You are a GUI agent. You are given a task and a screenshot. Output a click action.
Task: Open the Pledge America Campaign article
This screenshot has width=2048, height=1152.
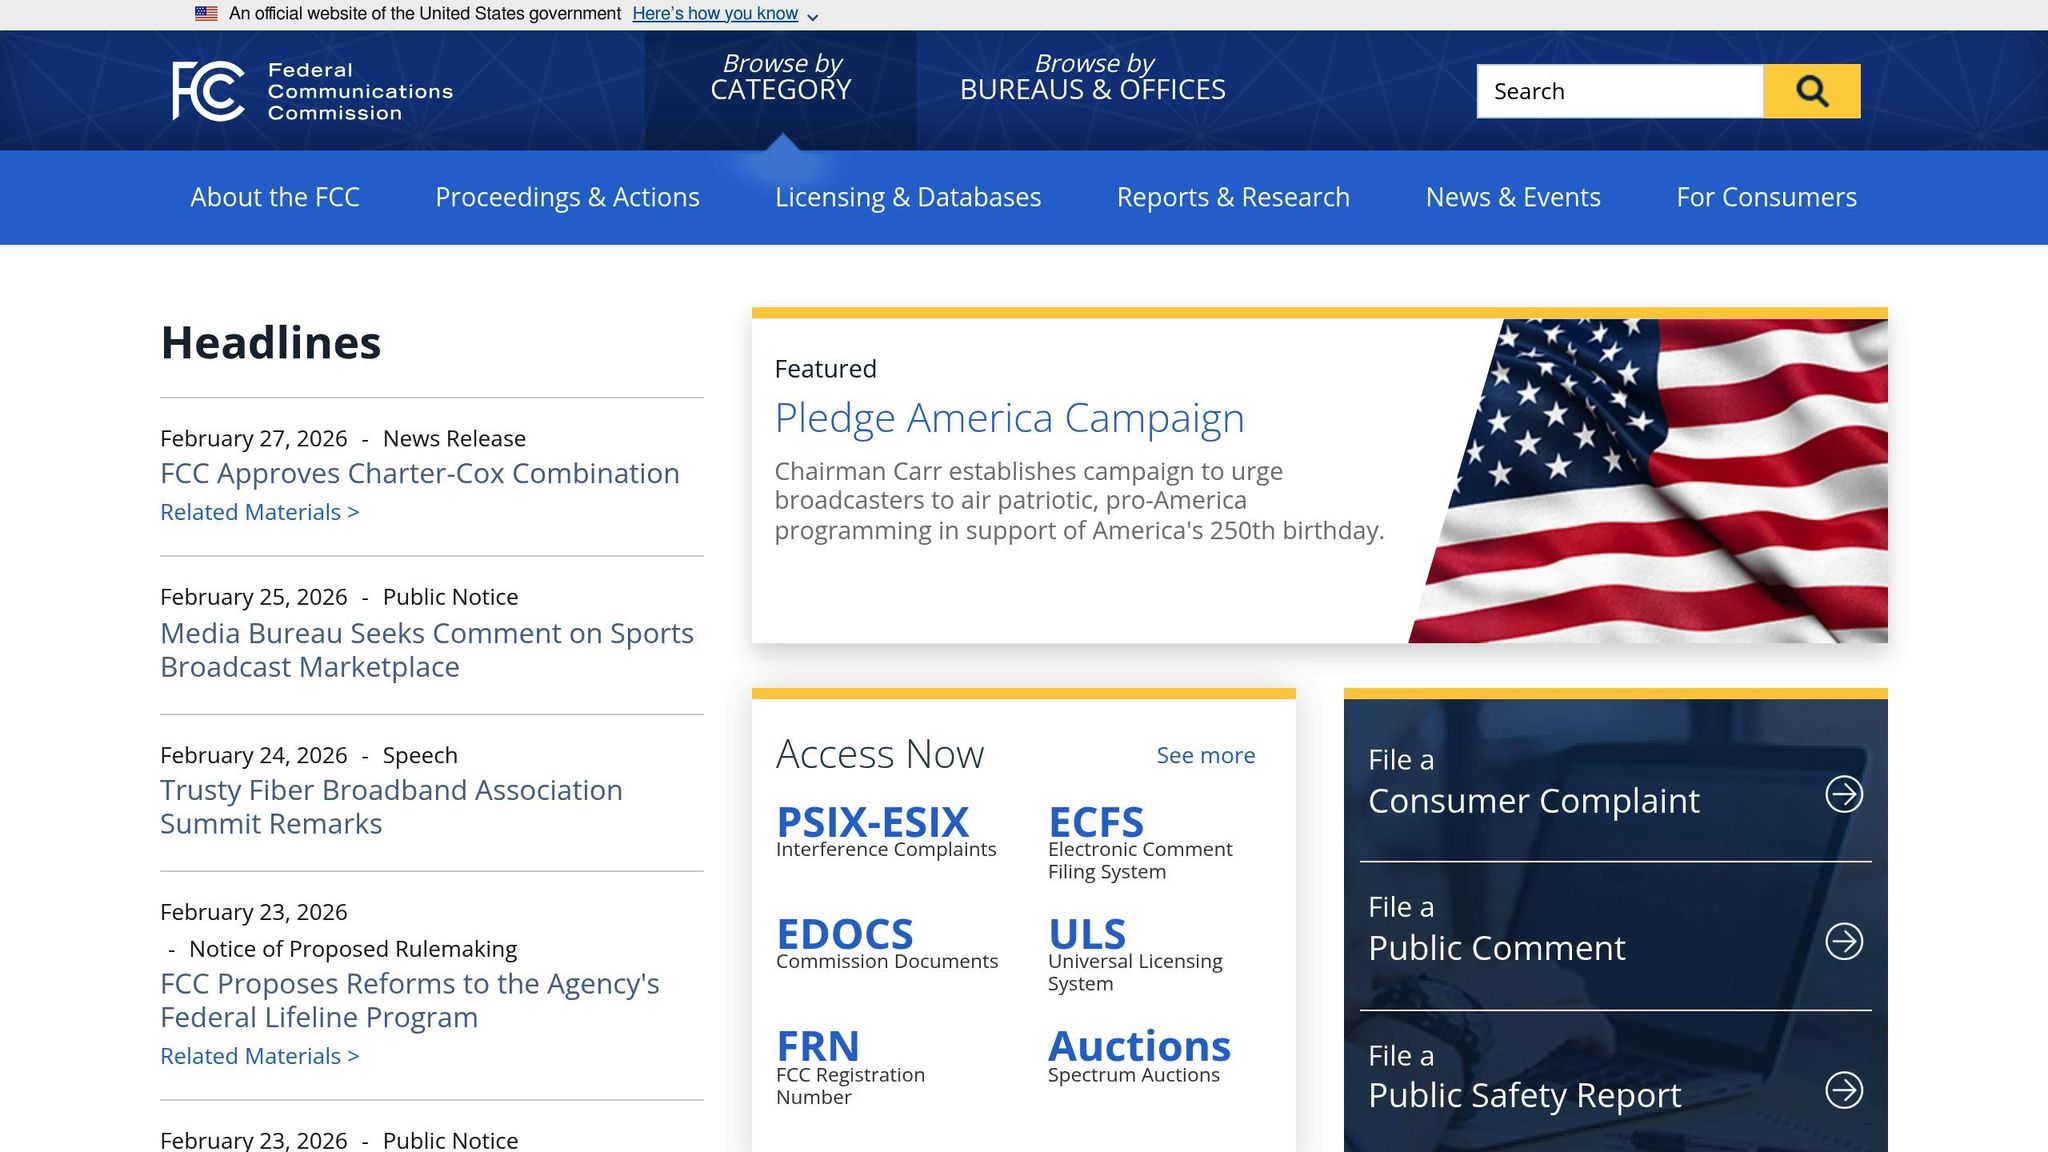1009,417
